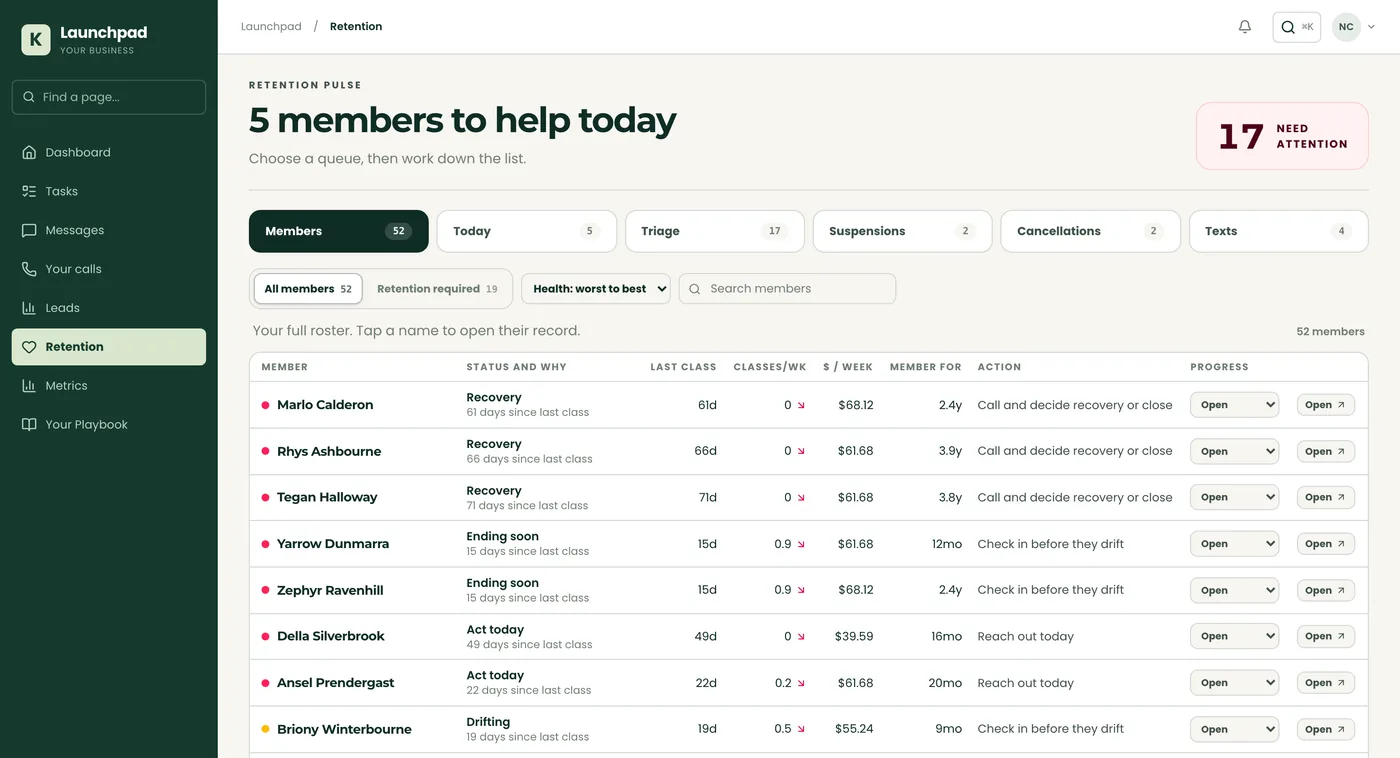Expand progress dropdown for Tegan Halloway
1400x758 pixels.
[x=1234, y=497]
